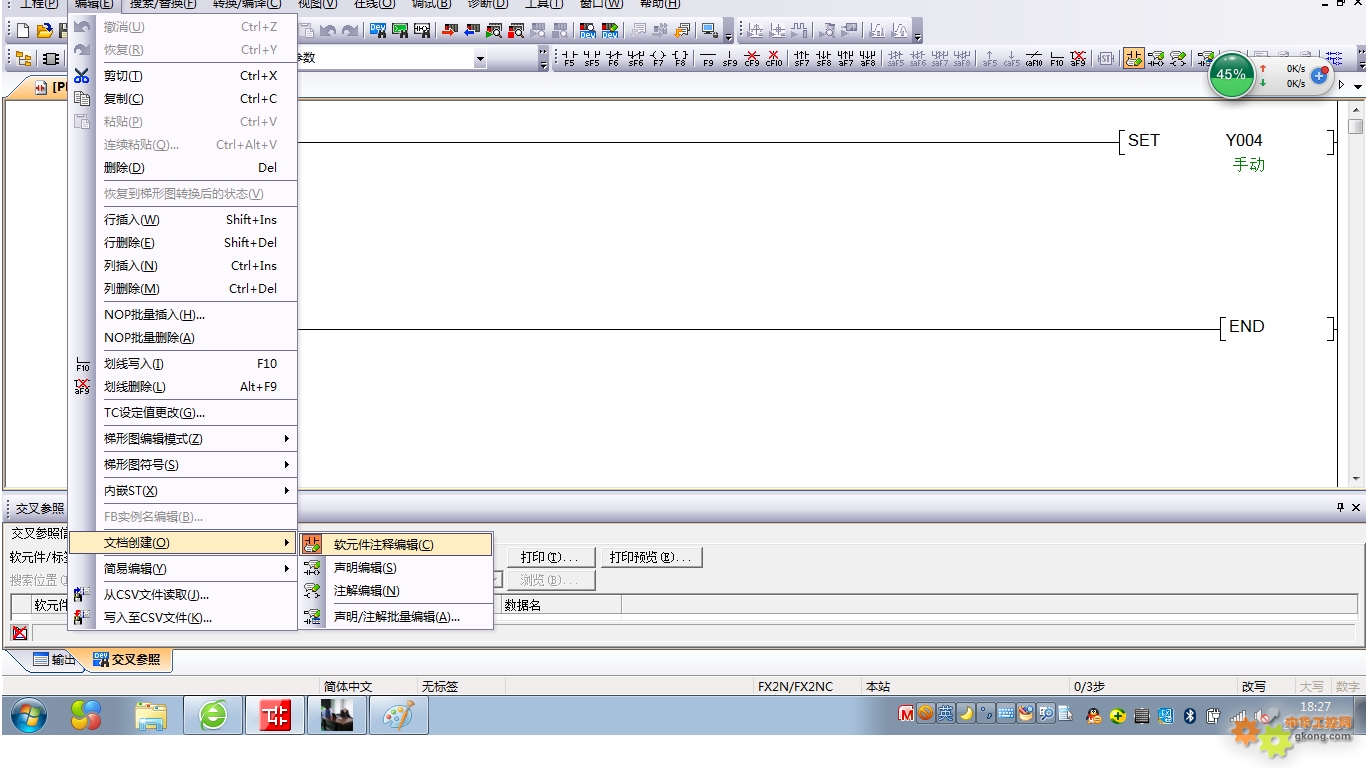Click the project navigation tree icon
This screenshot has width=1366, height=768.
23,59
